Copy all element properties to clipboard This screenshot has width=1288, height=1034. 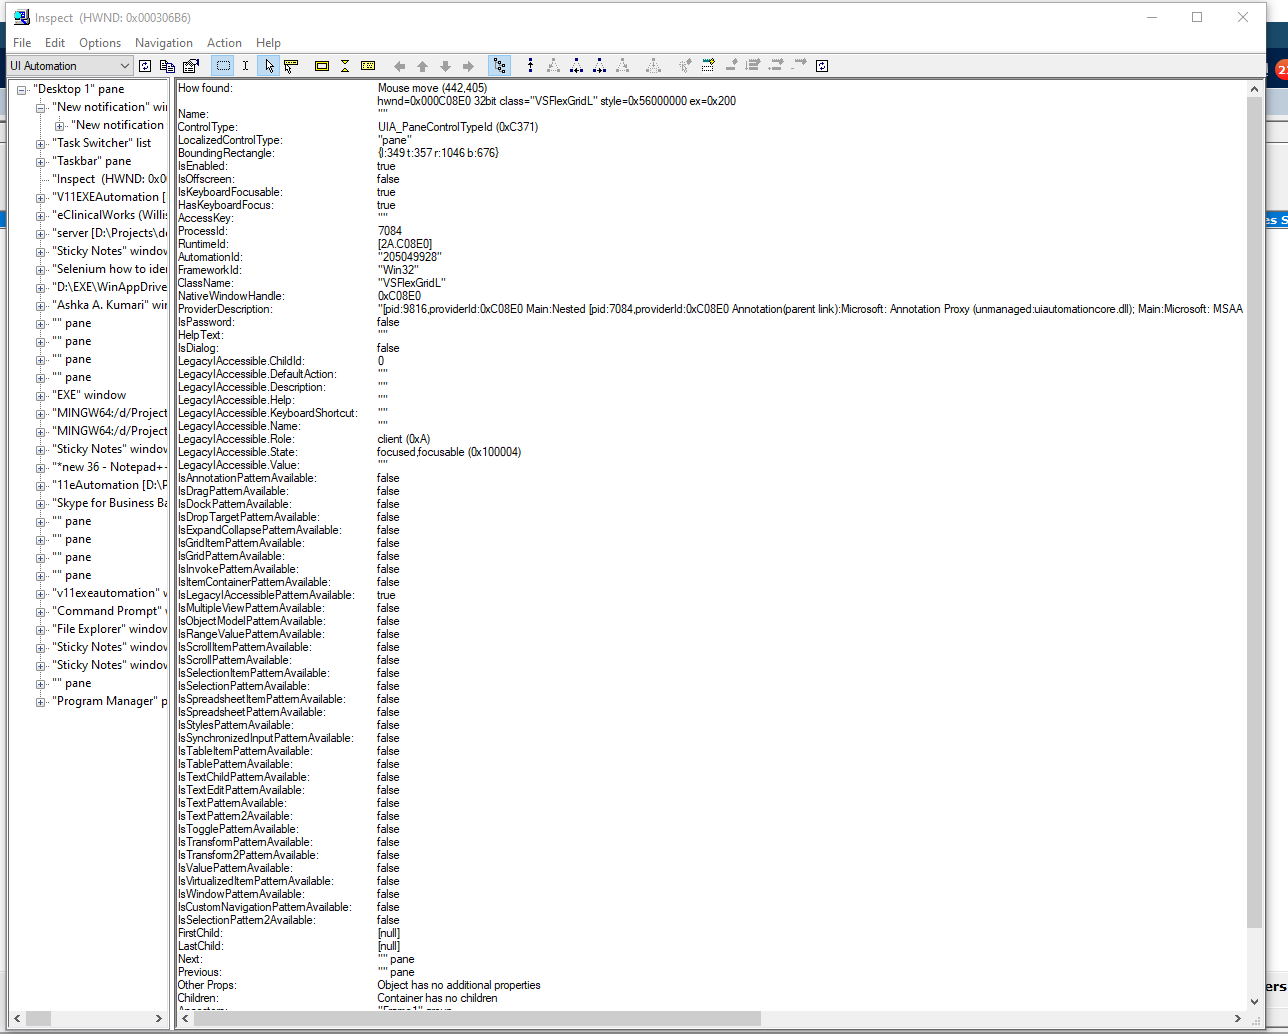[169, 65]
